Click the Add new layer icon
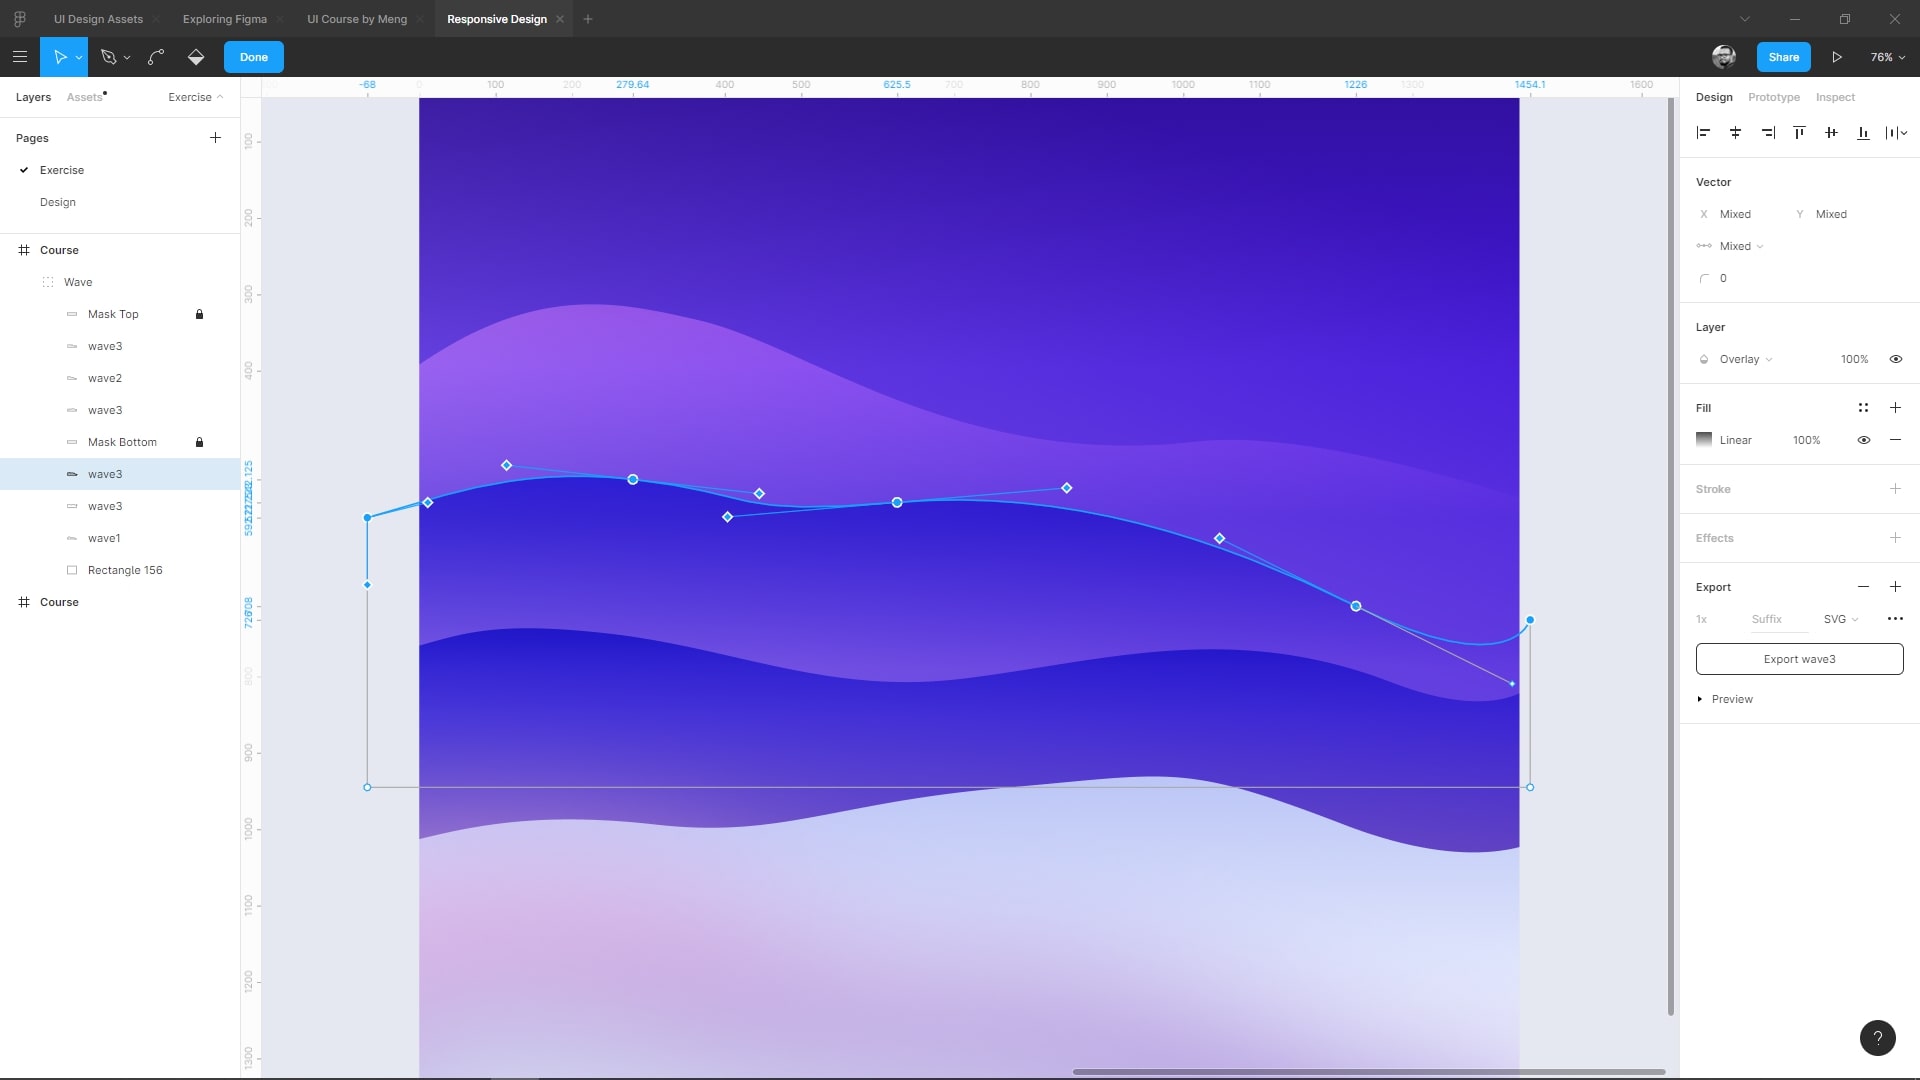1920x1080 pixels. 216,137
